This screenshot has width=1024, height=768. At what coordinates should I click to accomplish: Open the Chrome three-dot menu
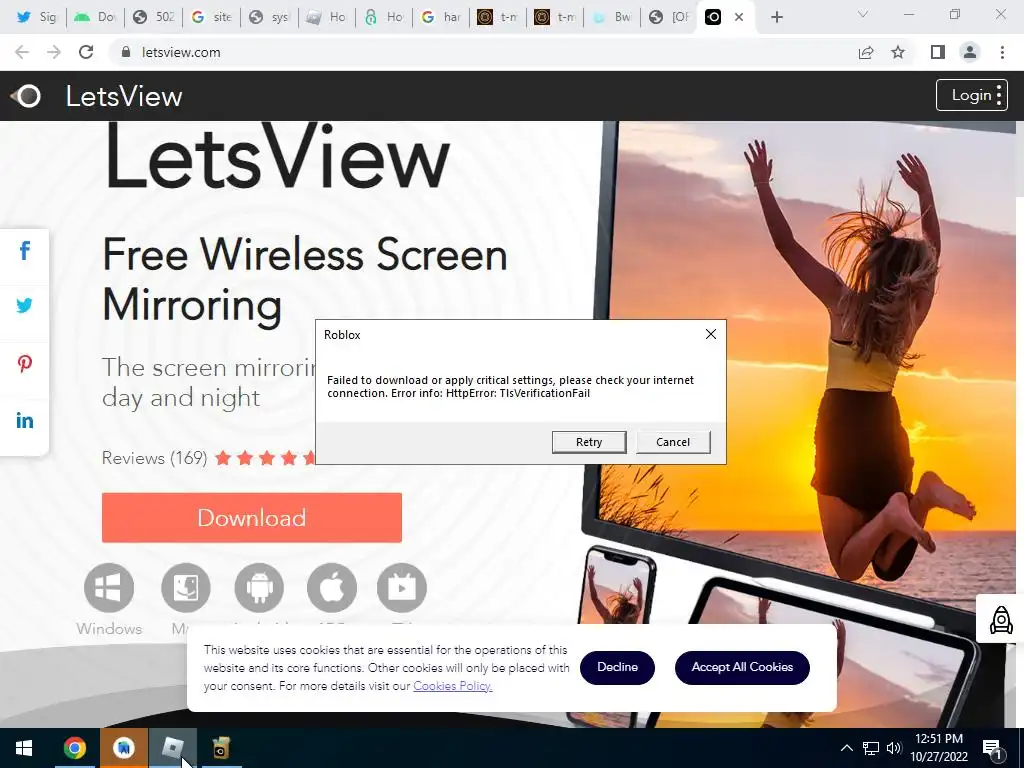[x=1002, y=52]
